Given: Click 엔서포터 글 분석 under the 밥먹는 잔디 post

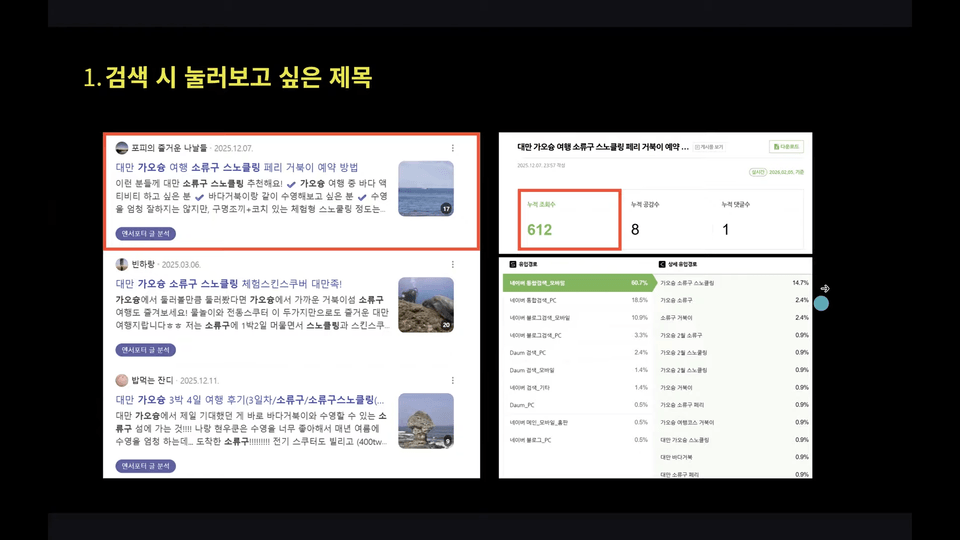Looking at the screenshot, I should 146,466.
